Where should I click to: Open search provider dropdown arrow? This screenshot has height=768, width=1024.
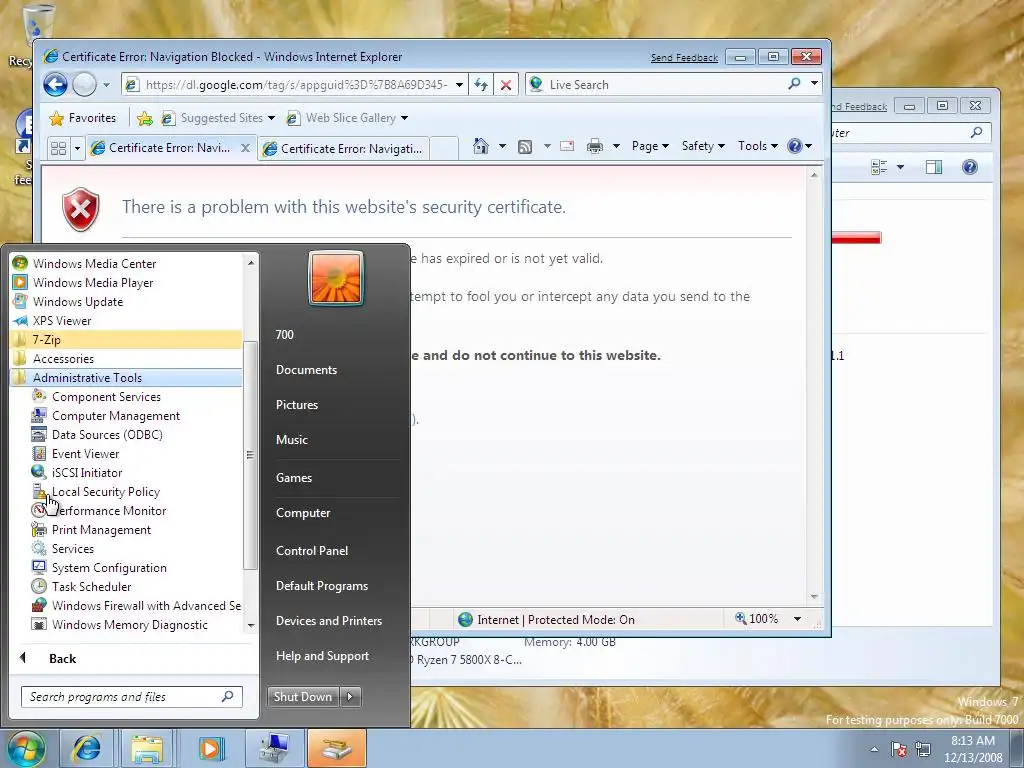pyautogui.click(x=814, y=84)
